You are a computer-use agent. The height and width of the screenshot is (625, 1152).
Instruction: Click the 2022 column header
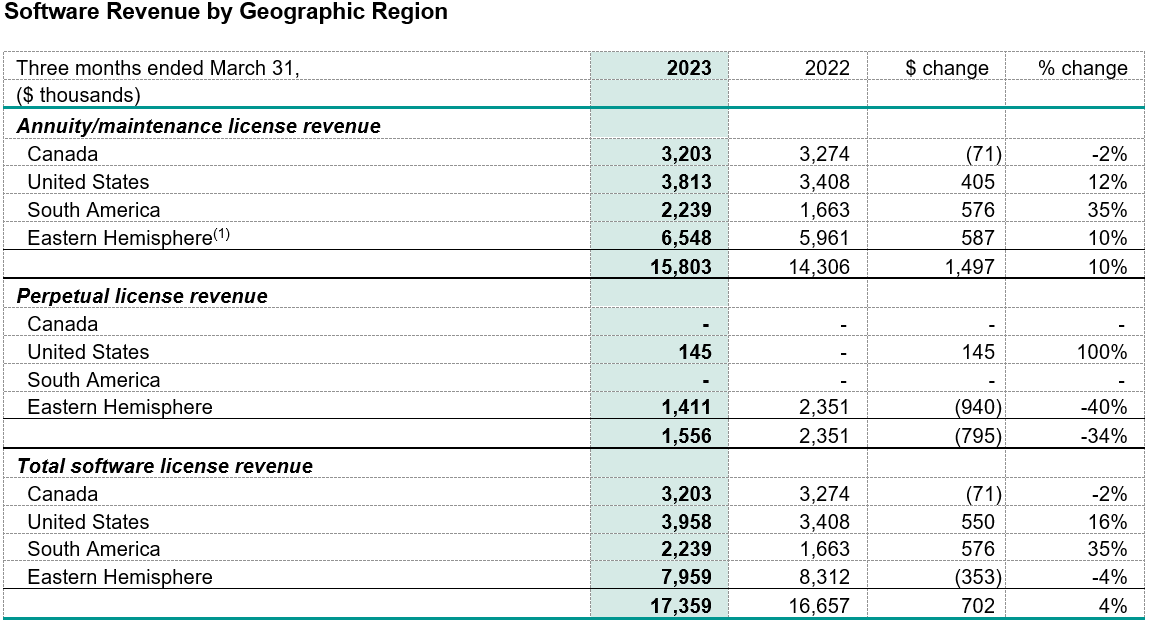tap(827, 68)
